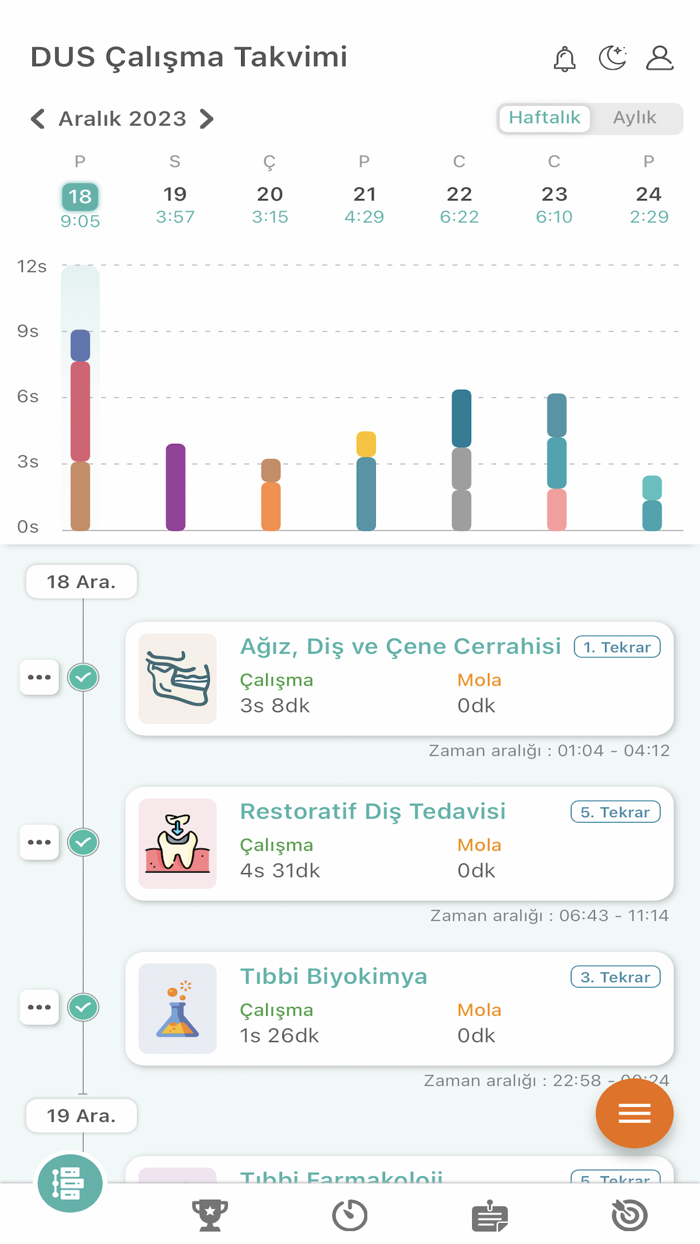
Task: Select Haftalık view toggle
Action: [545, 118]
